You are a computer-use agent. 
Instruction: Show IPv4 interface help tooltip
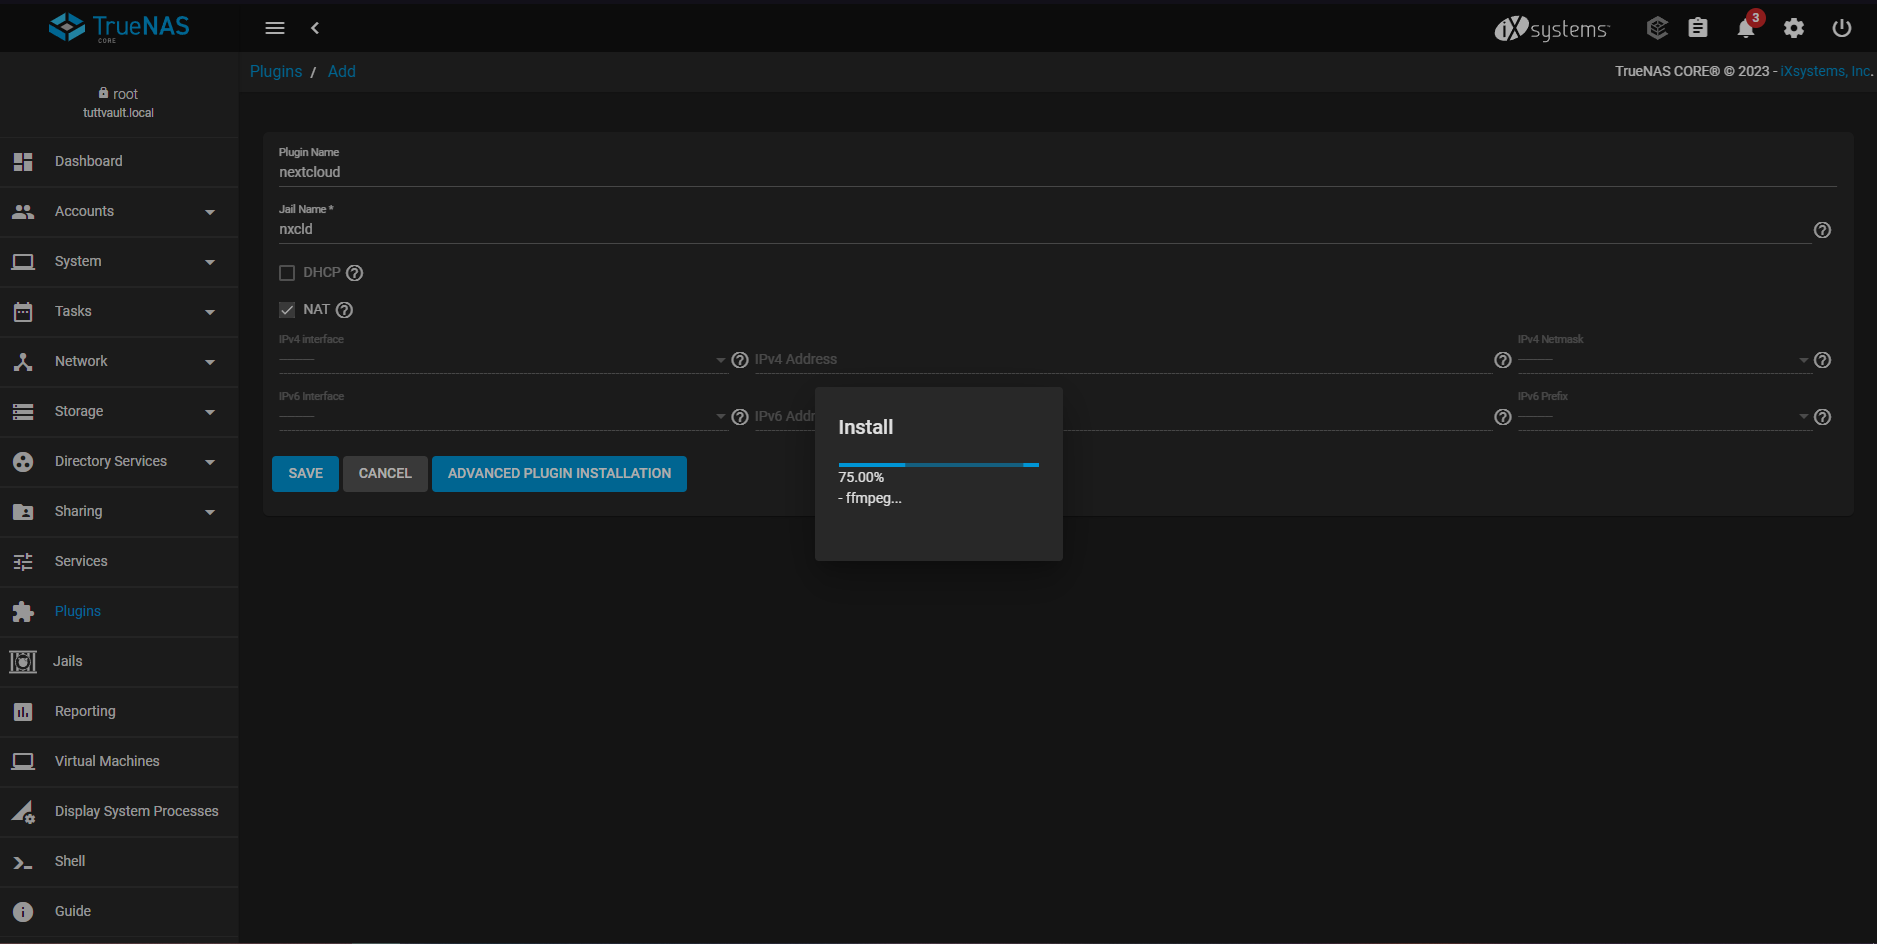(740, 360)
